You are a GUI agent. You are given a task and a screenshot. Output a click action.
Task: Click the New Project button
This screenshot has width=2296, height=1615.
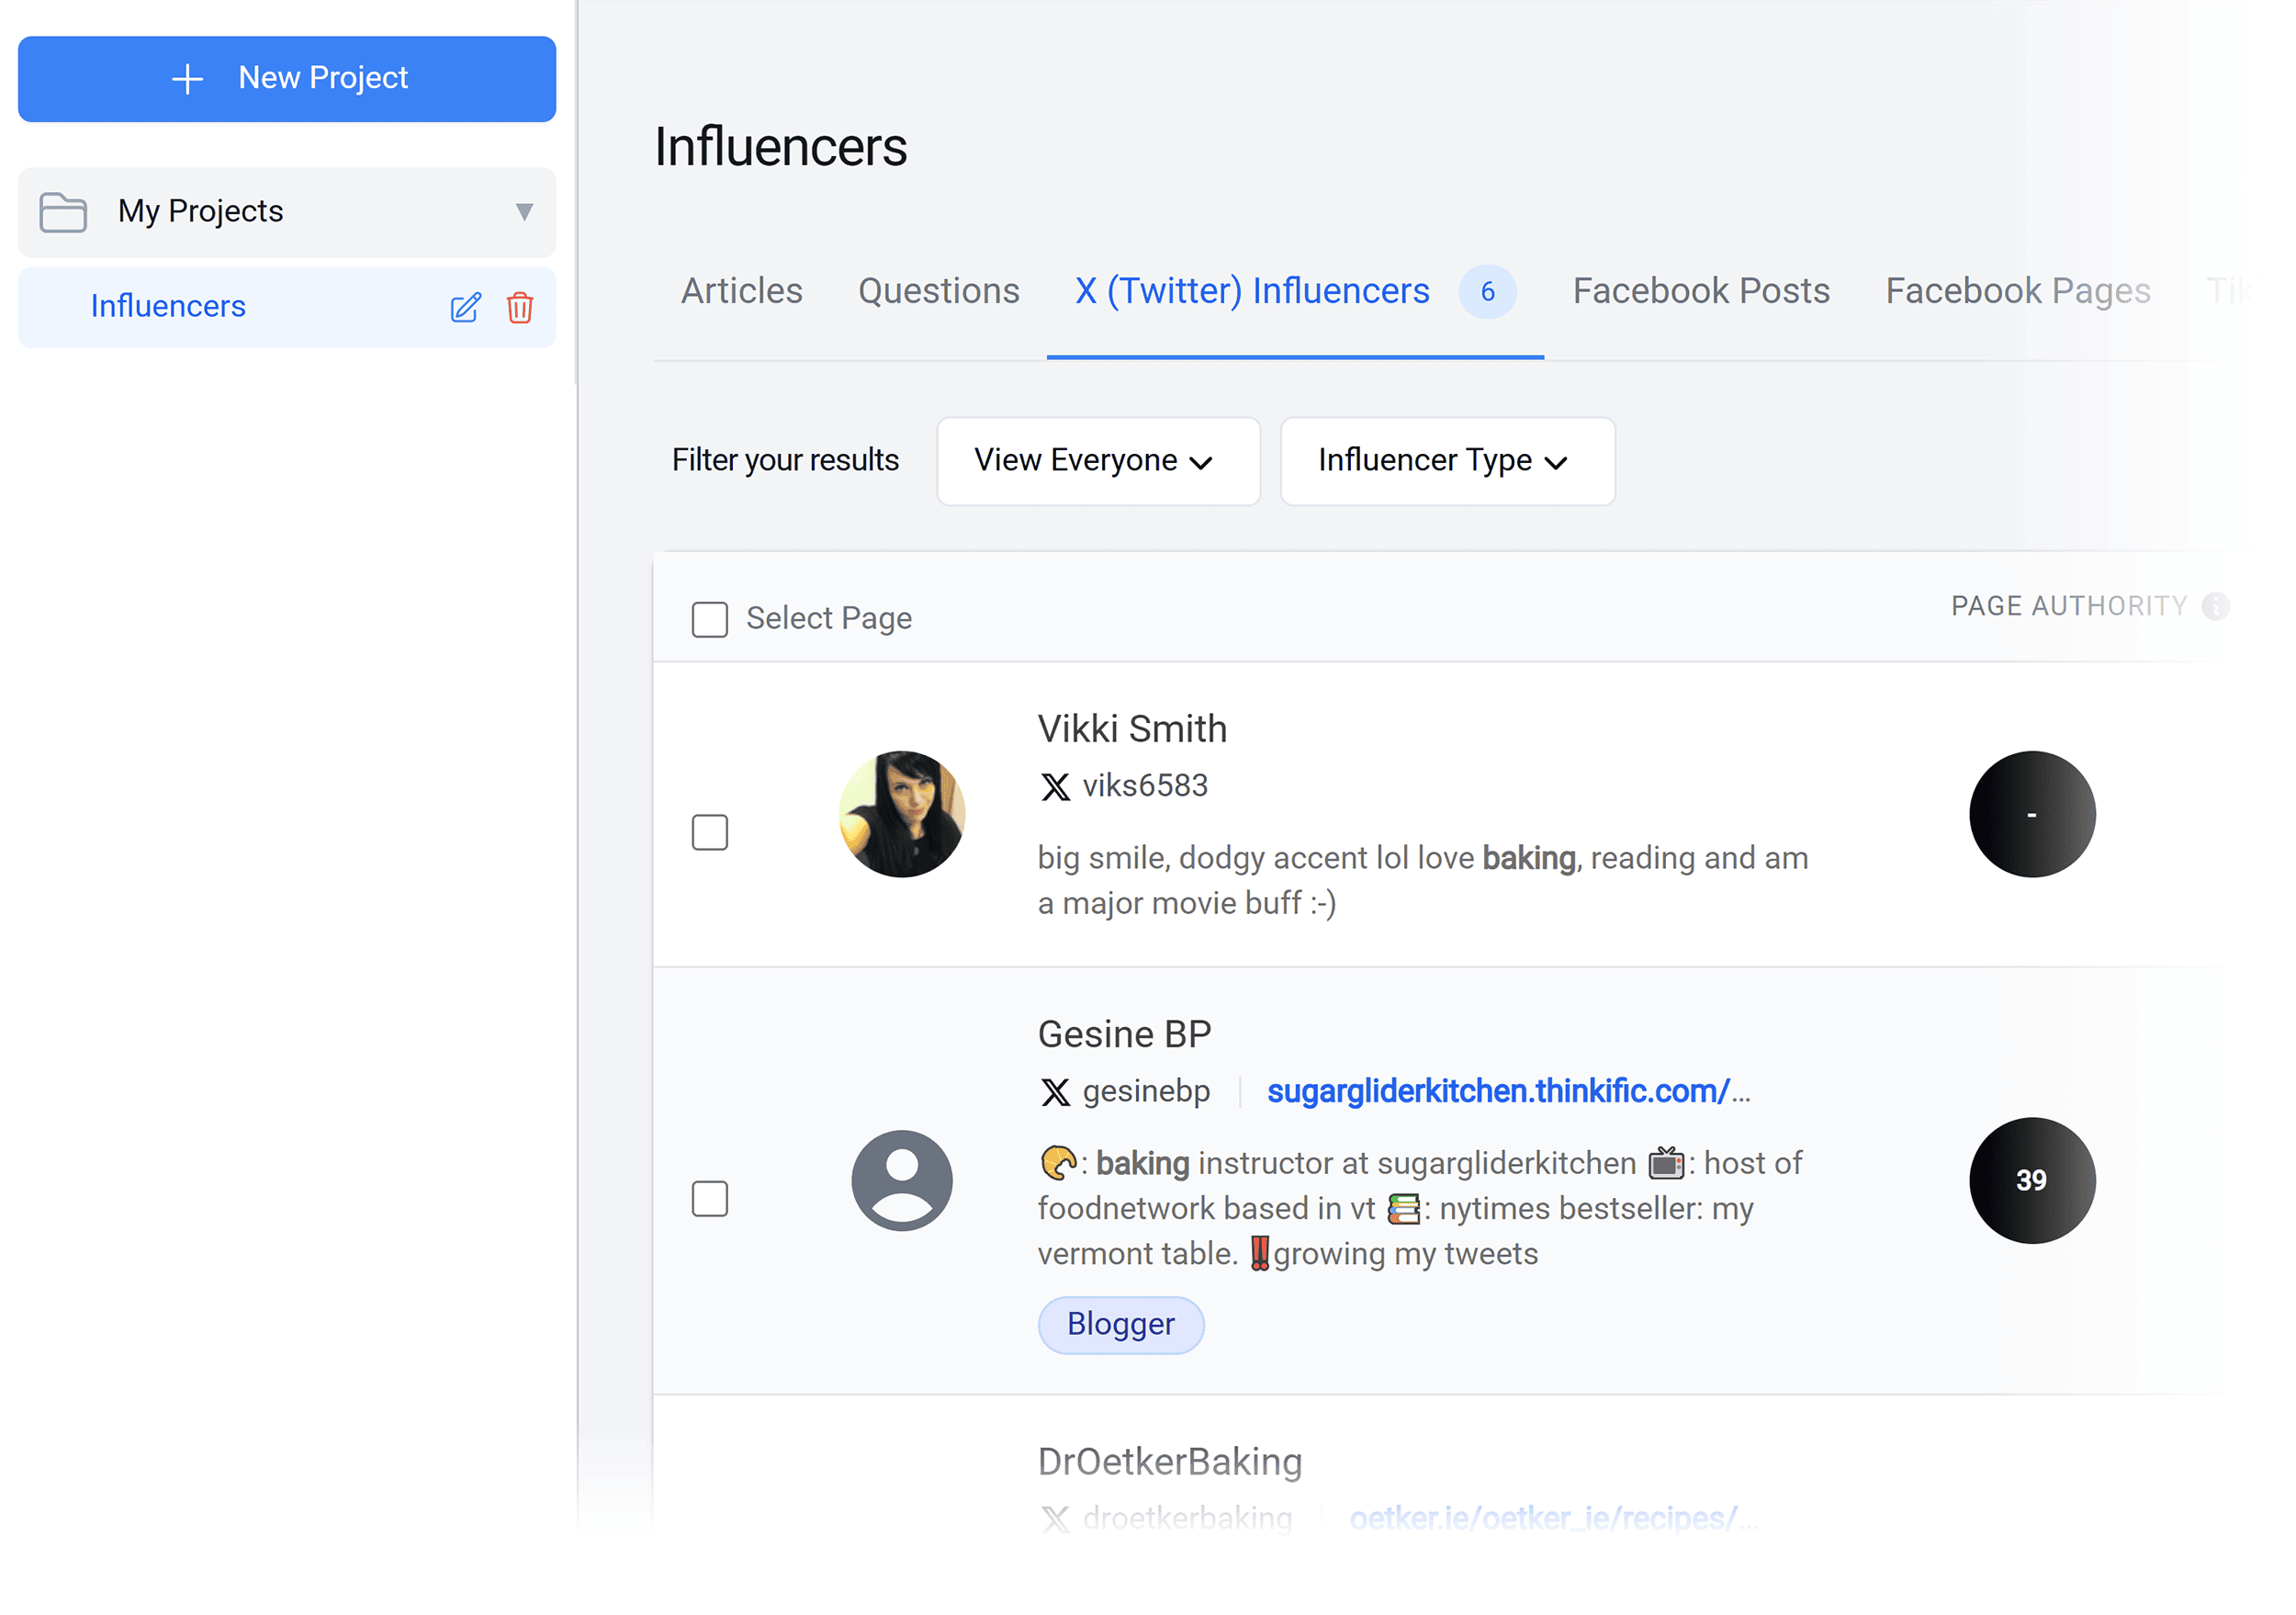pos(286,79)
